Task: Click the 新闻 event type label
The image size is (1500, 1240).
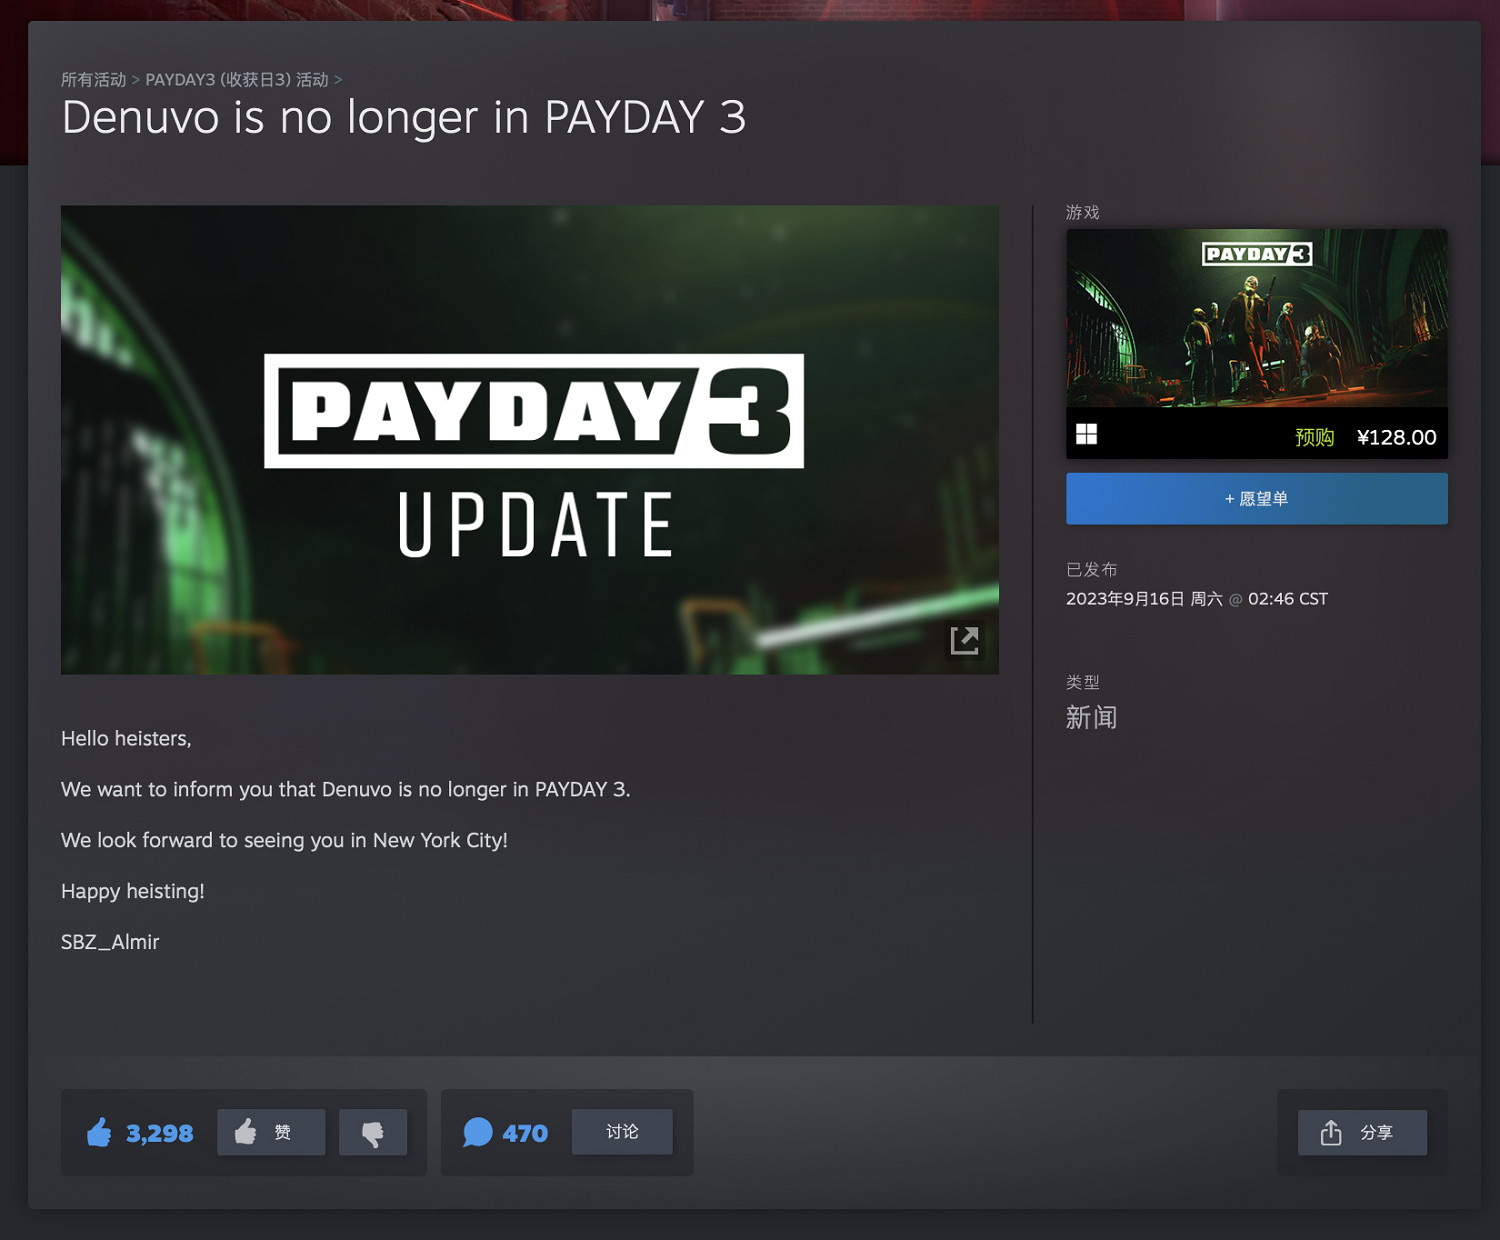Action: [x=1091, y=717]
